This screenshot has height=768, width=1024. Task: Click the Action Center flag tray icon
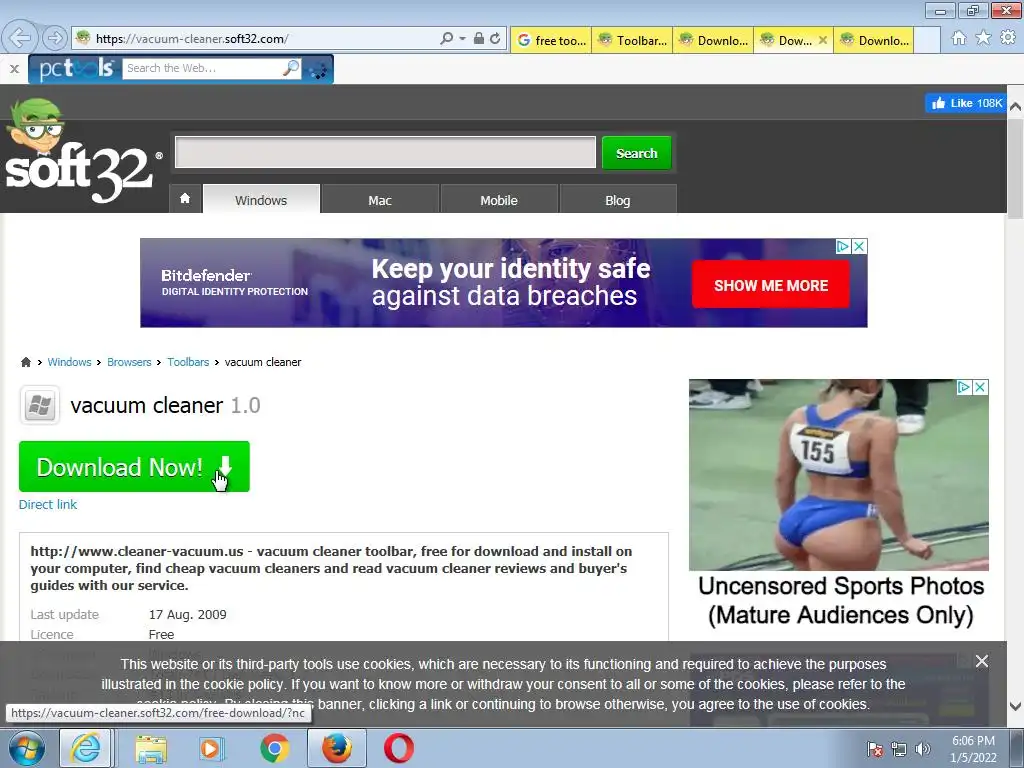point(875,749)
